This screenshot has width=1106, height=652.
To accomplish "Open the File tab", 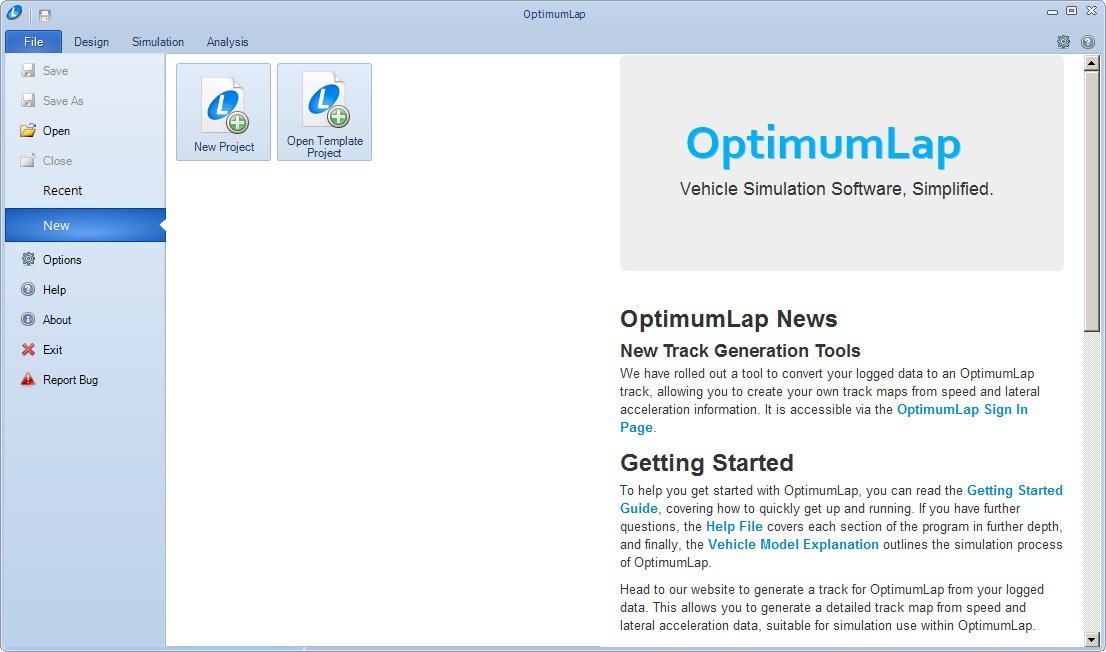I will click(x=33, y=42).
